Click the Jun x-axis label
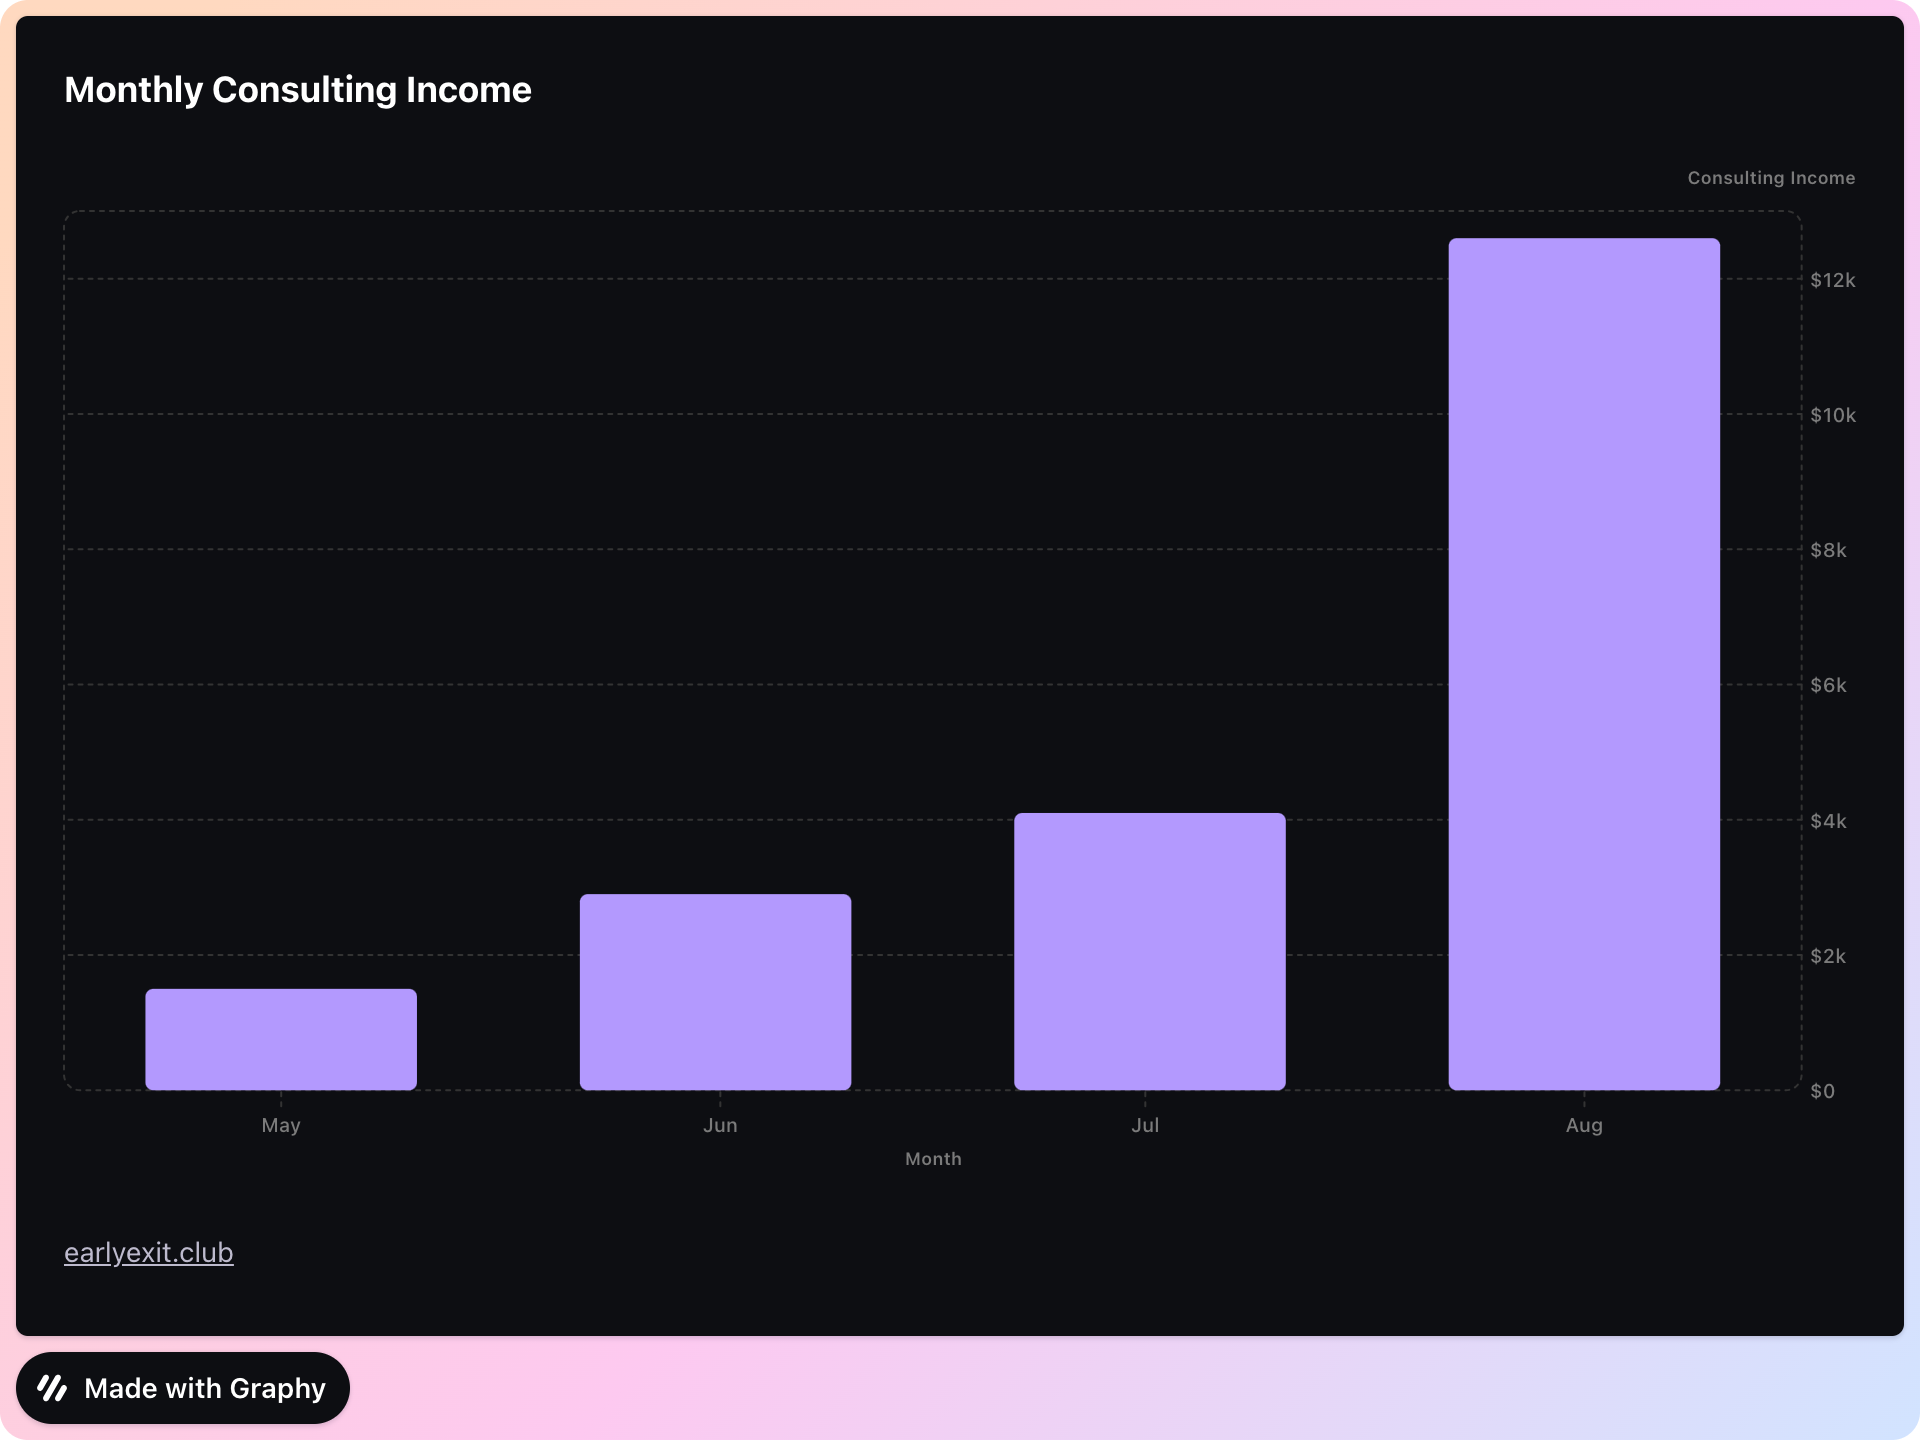This screenshot has width=1920, height=1440. pyautogui.click(x=720, y=1125)
